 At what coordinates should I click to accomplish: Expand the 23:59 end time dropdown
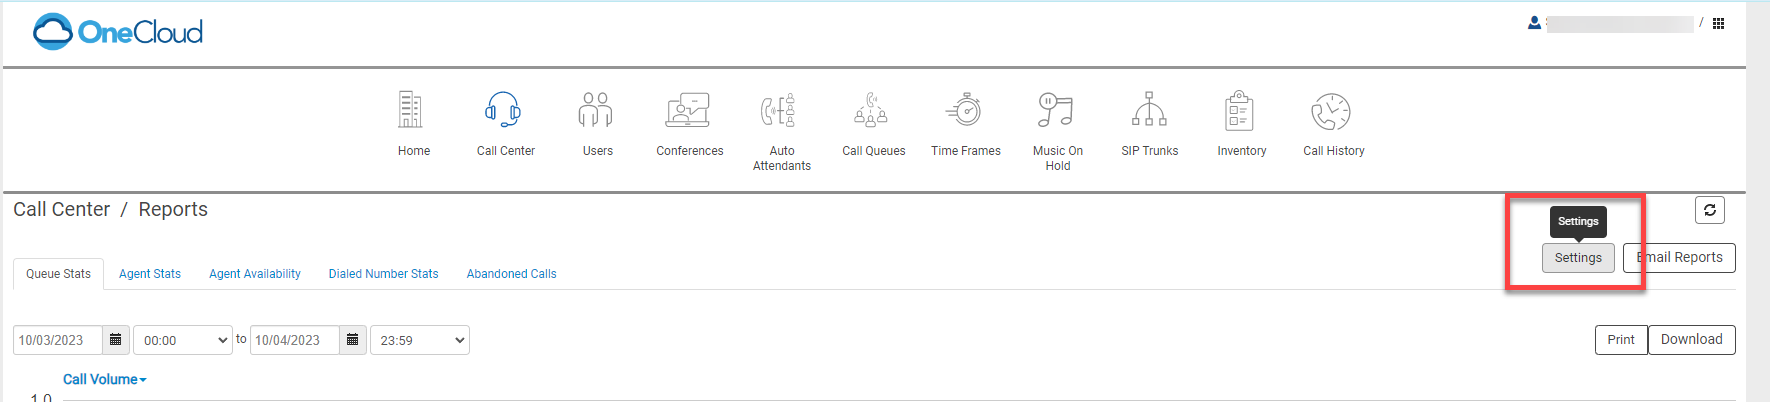click(420, 340)
